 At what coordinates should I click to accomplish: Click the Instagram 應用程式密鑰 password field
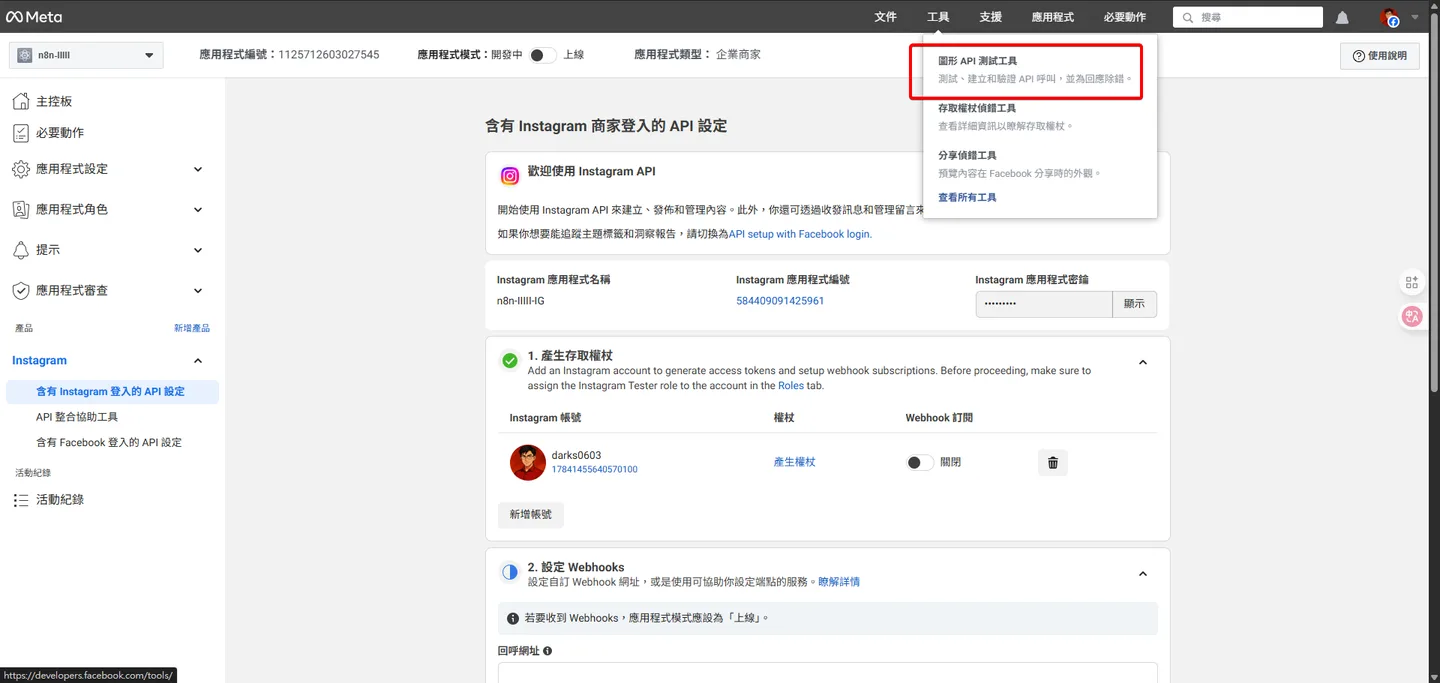[x=1044, y=304]
